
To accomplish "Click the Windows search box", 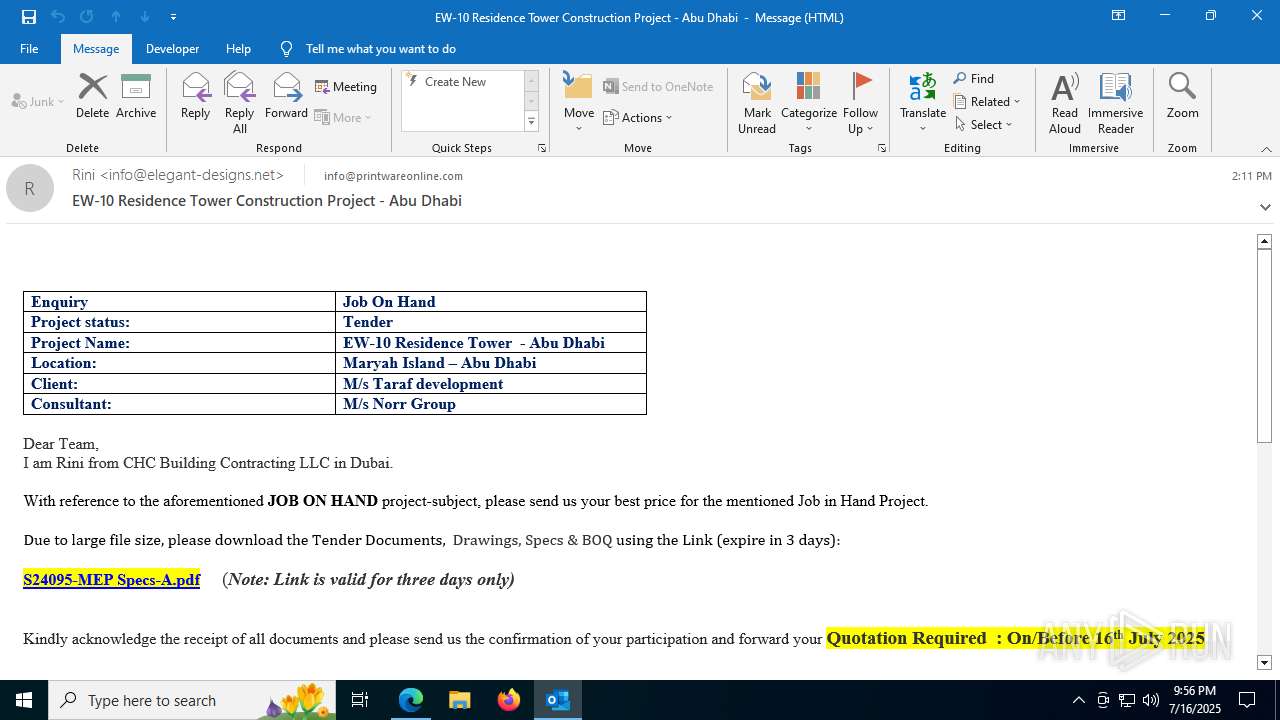I will click(190, 700).
